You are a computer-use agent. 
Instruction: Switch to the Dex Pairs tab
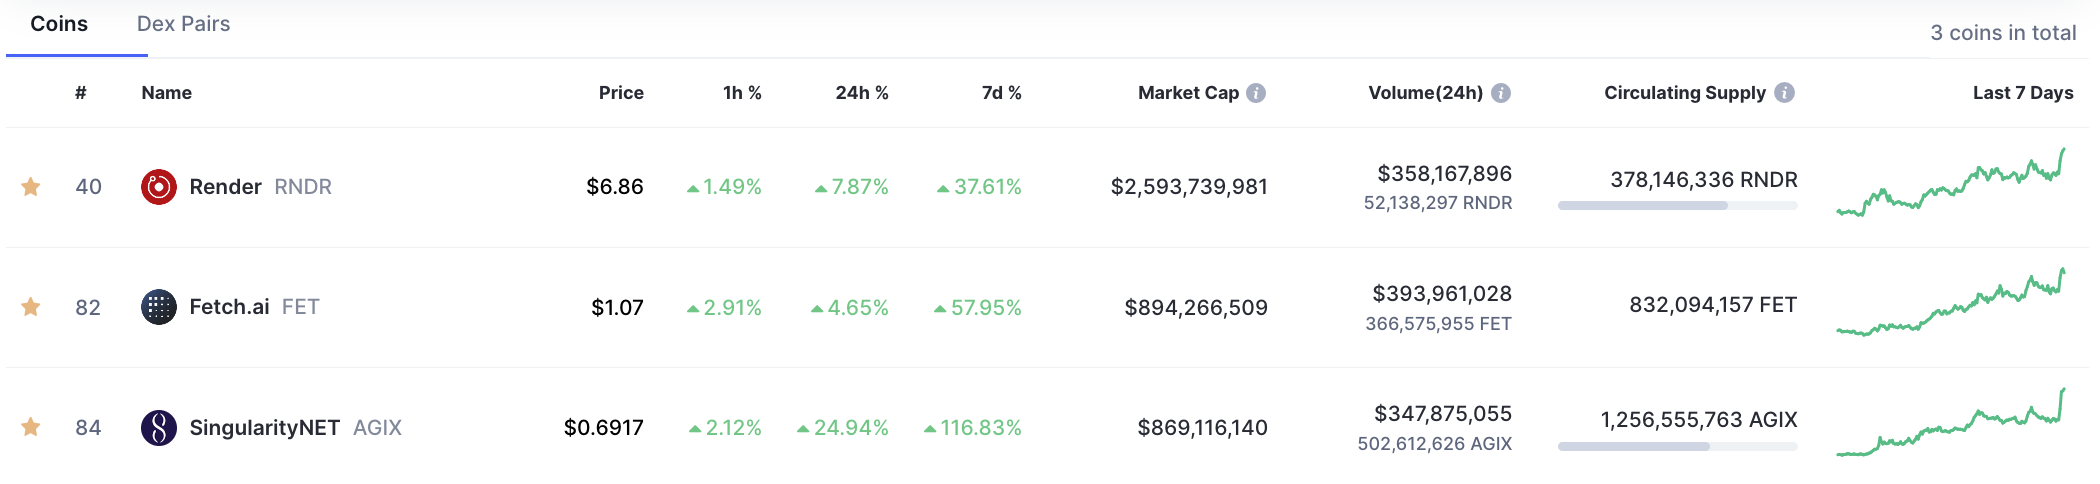(x=183, y=24)
